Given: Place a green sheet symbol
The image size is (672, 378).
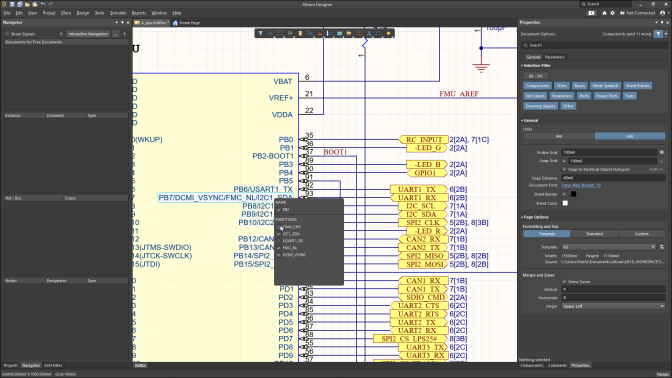Looking at the screenshot, I should [339, 33].
